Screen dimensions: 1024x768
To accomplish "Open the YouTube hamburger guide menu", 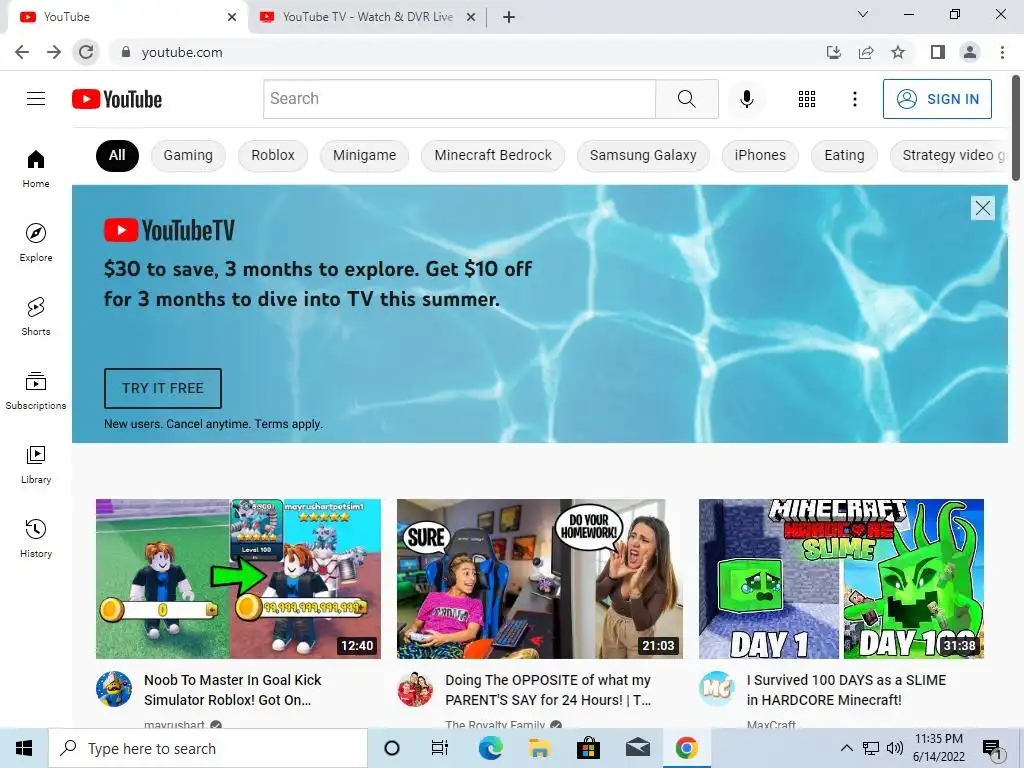I will click(36, 99).
